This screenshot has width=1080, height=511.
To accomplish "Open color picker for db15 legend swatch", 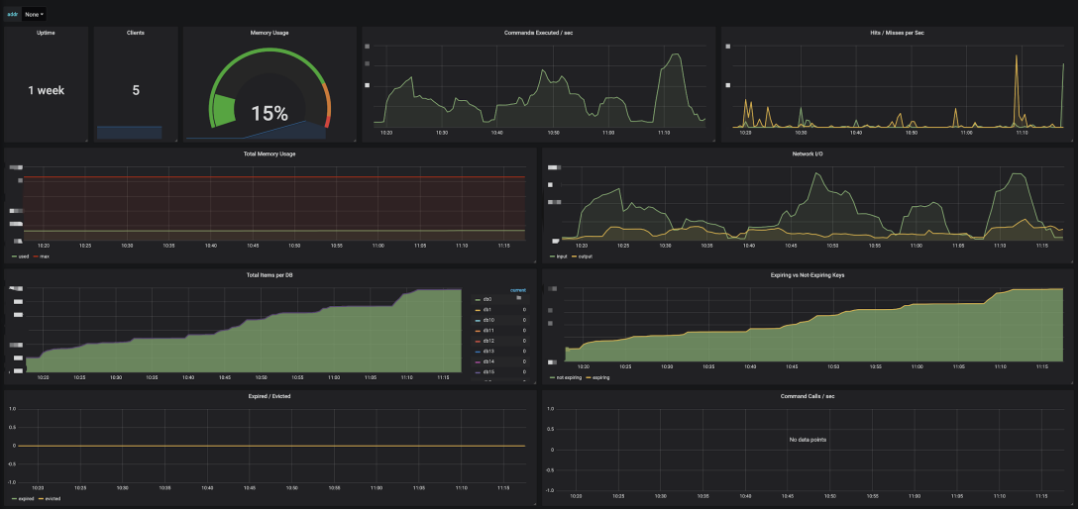I will coord(477,372).
